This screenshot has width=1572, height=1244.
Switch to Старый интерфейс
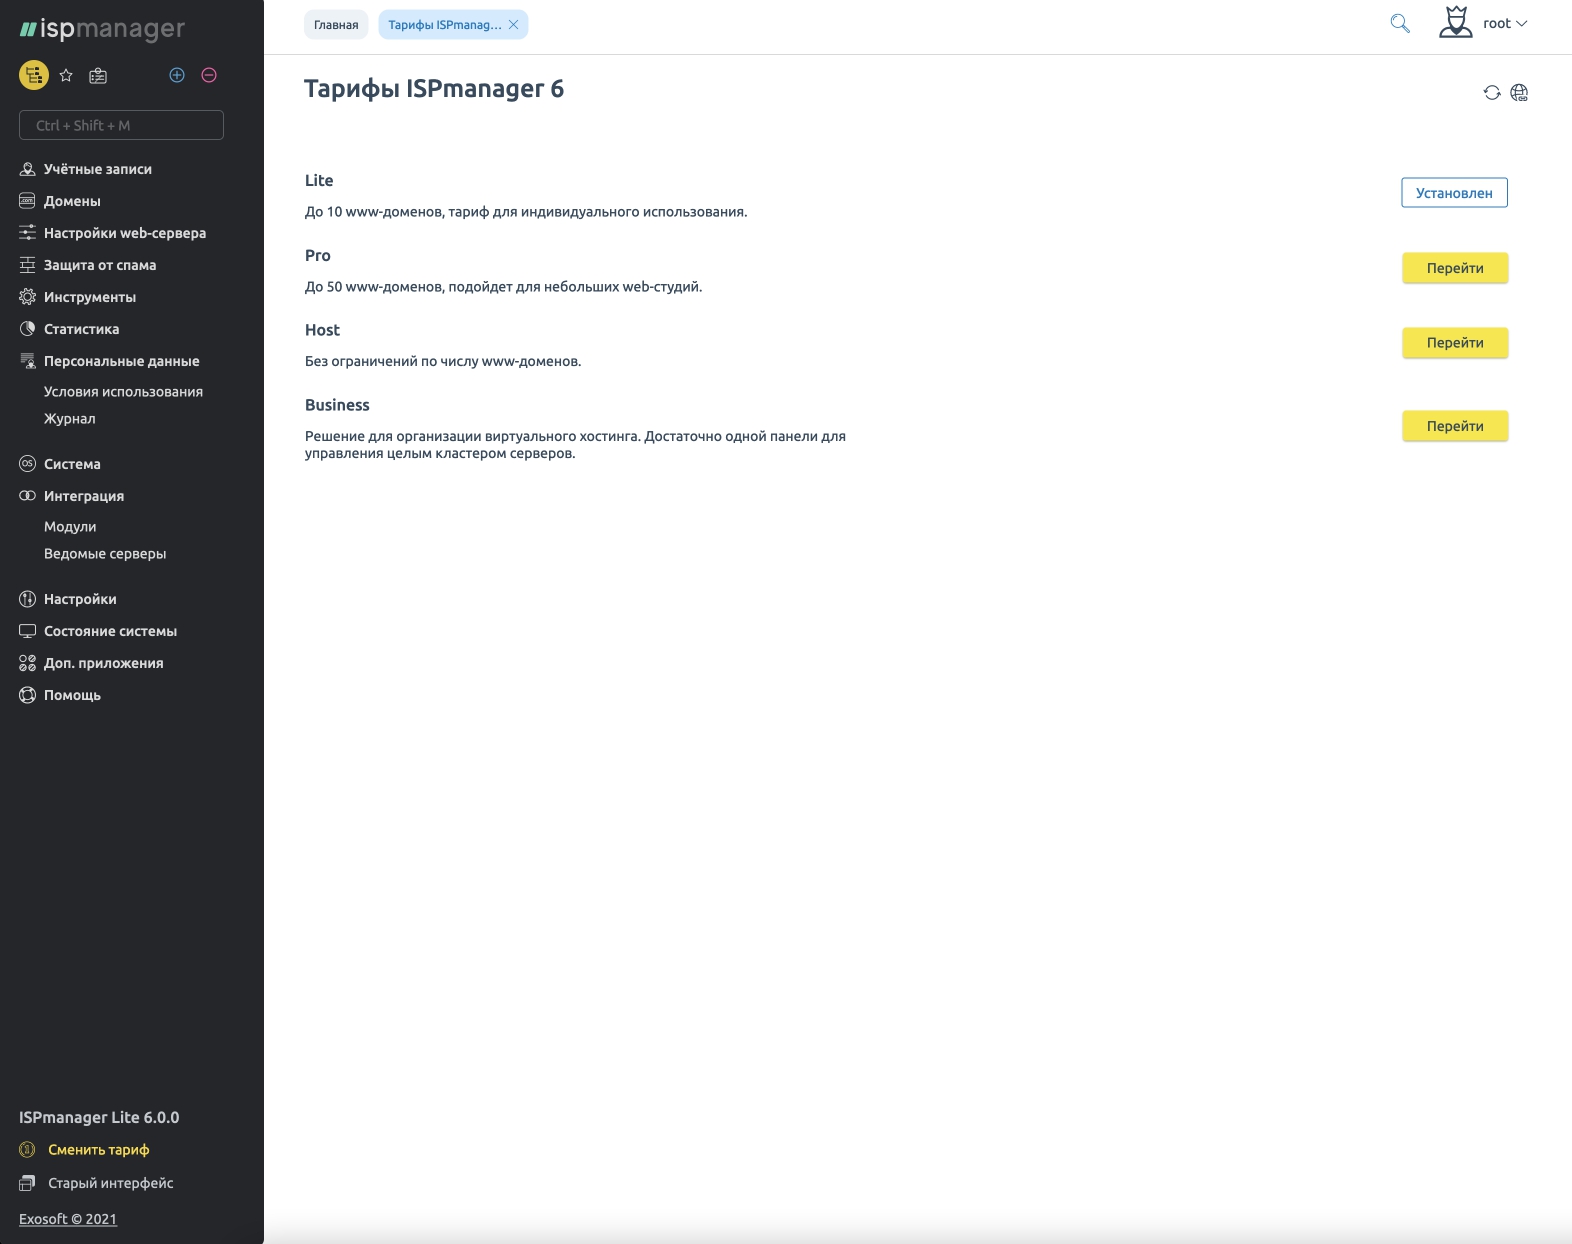(x=110, y=1183)
